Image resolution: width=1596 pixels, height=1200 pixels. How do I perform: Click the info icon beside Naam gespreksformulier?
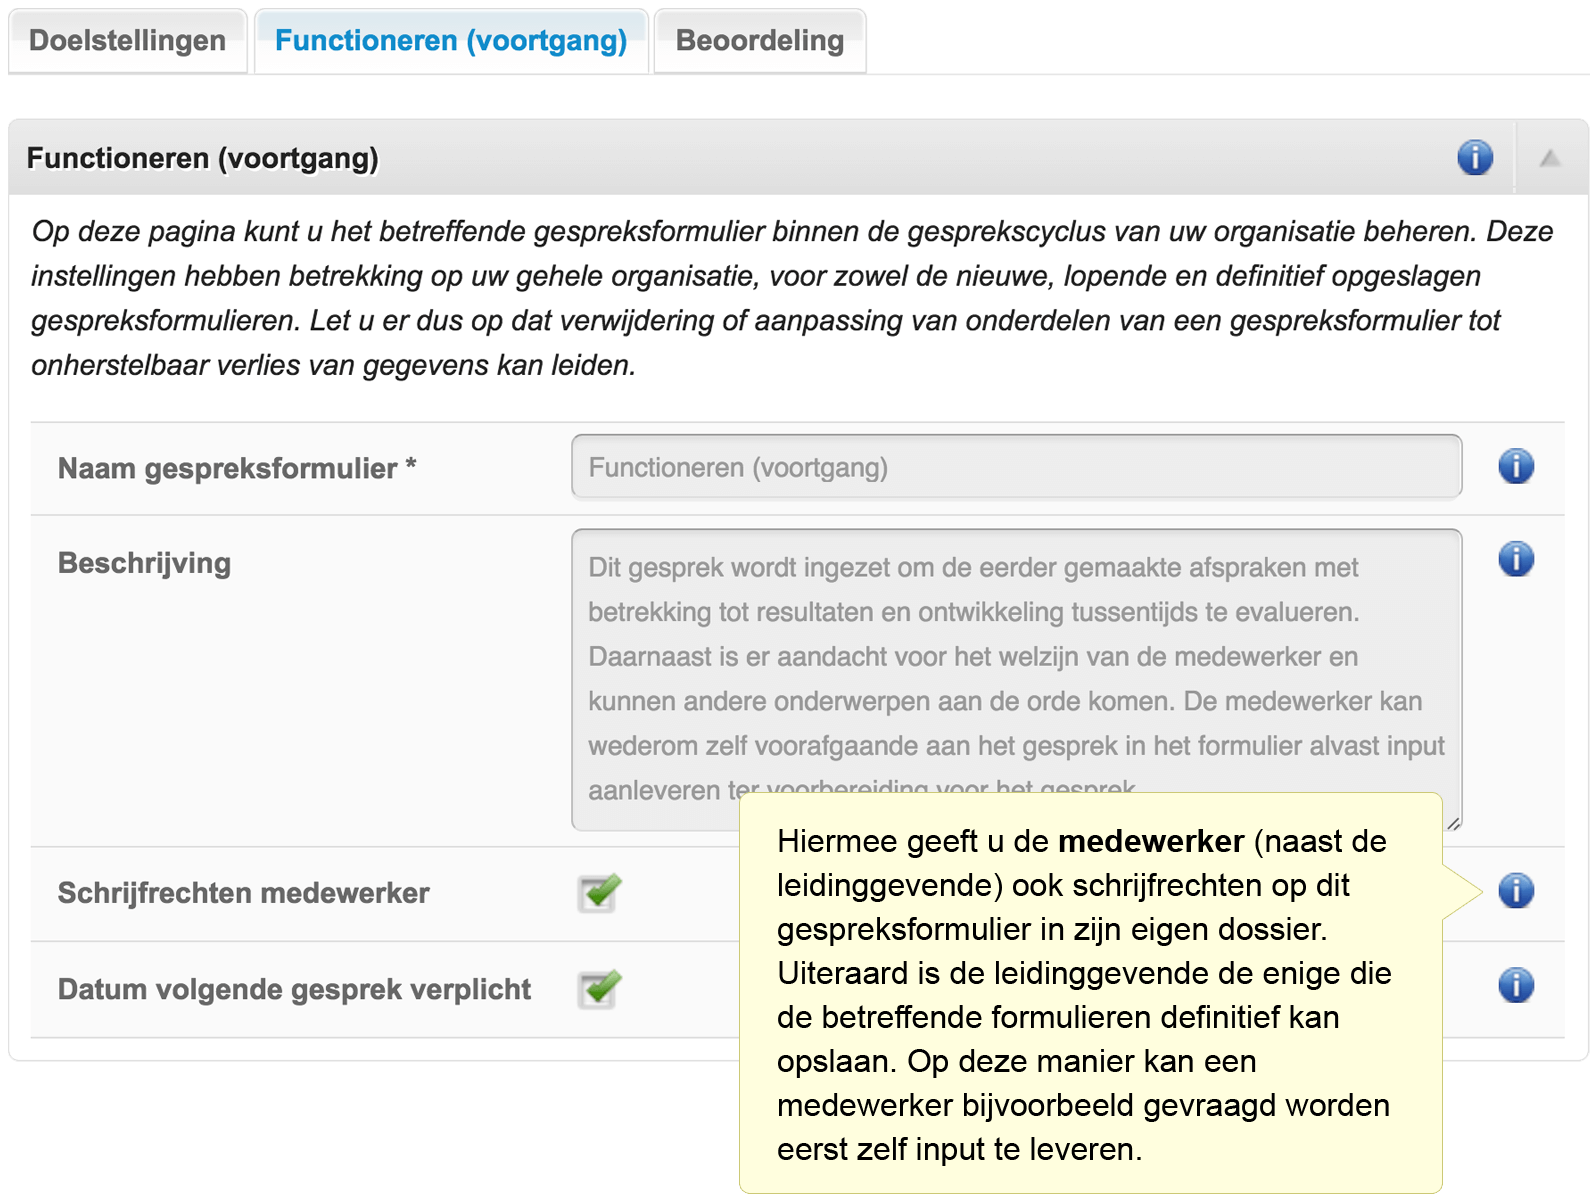(x=1516, y=466)
